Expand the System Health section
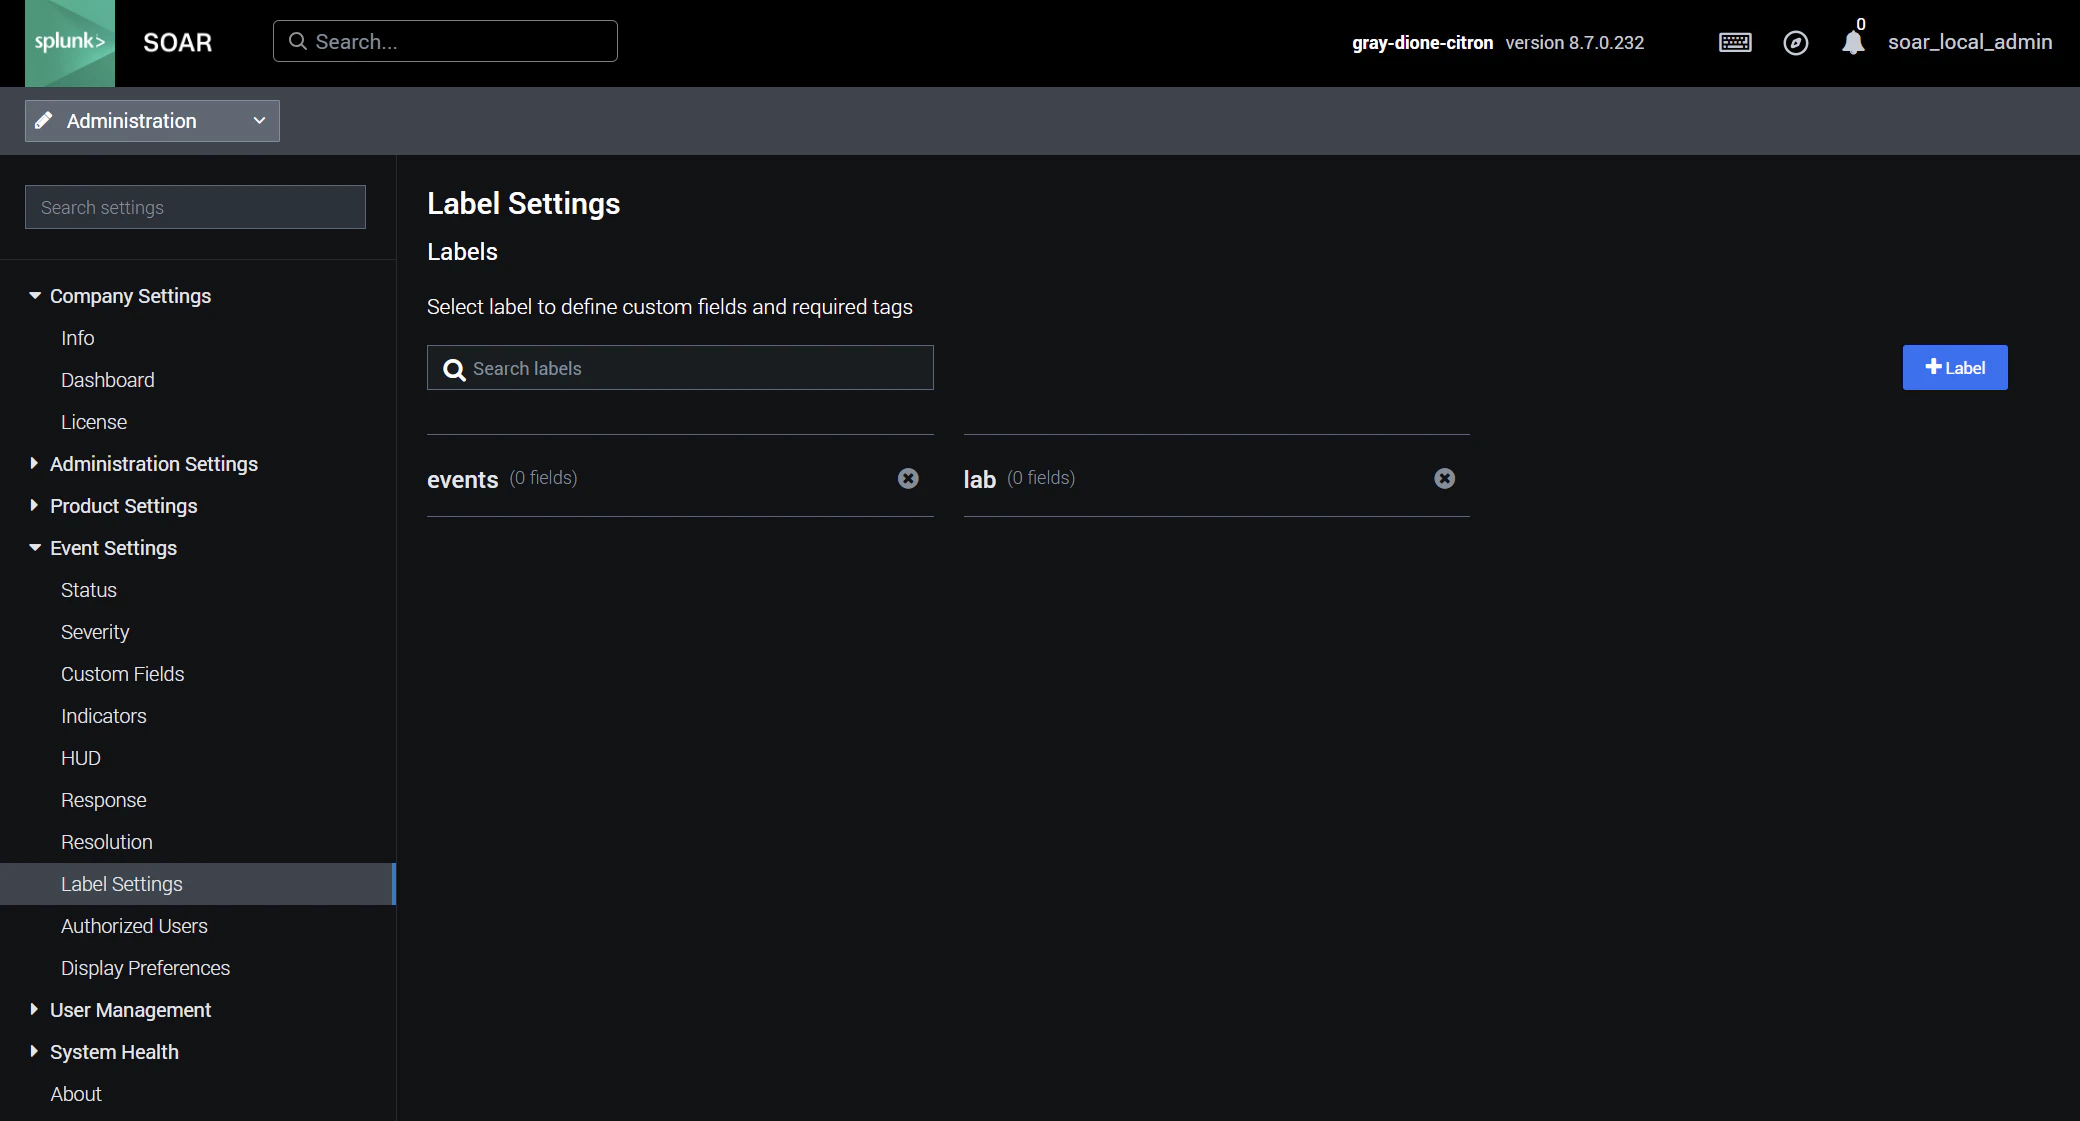The image size is (2080, 1121). point(34,1052)
